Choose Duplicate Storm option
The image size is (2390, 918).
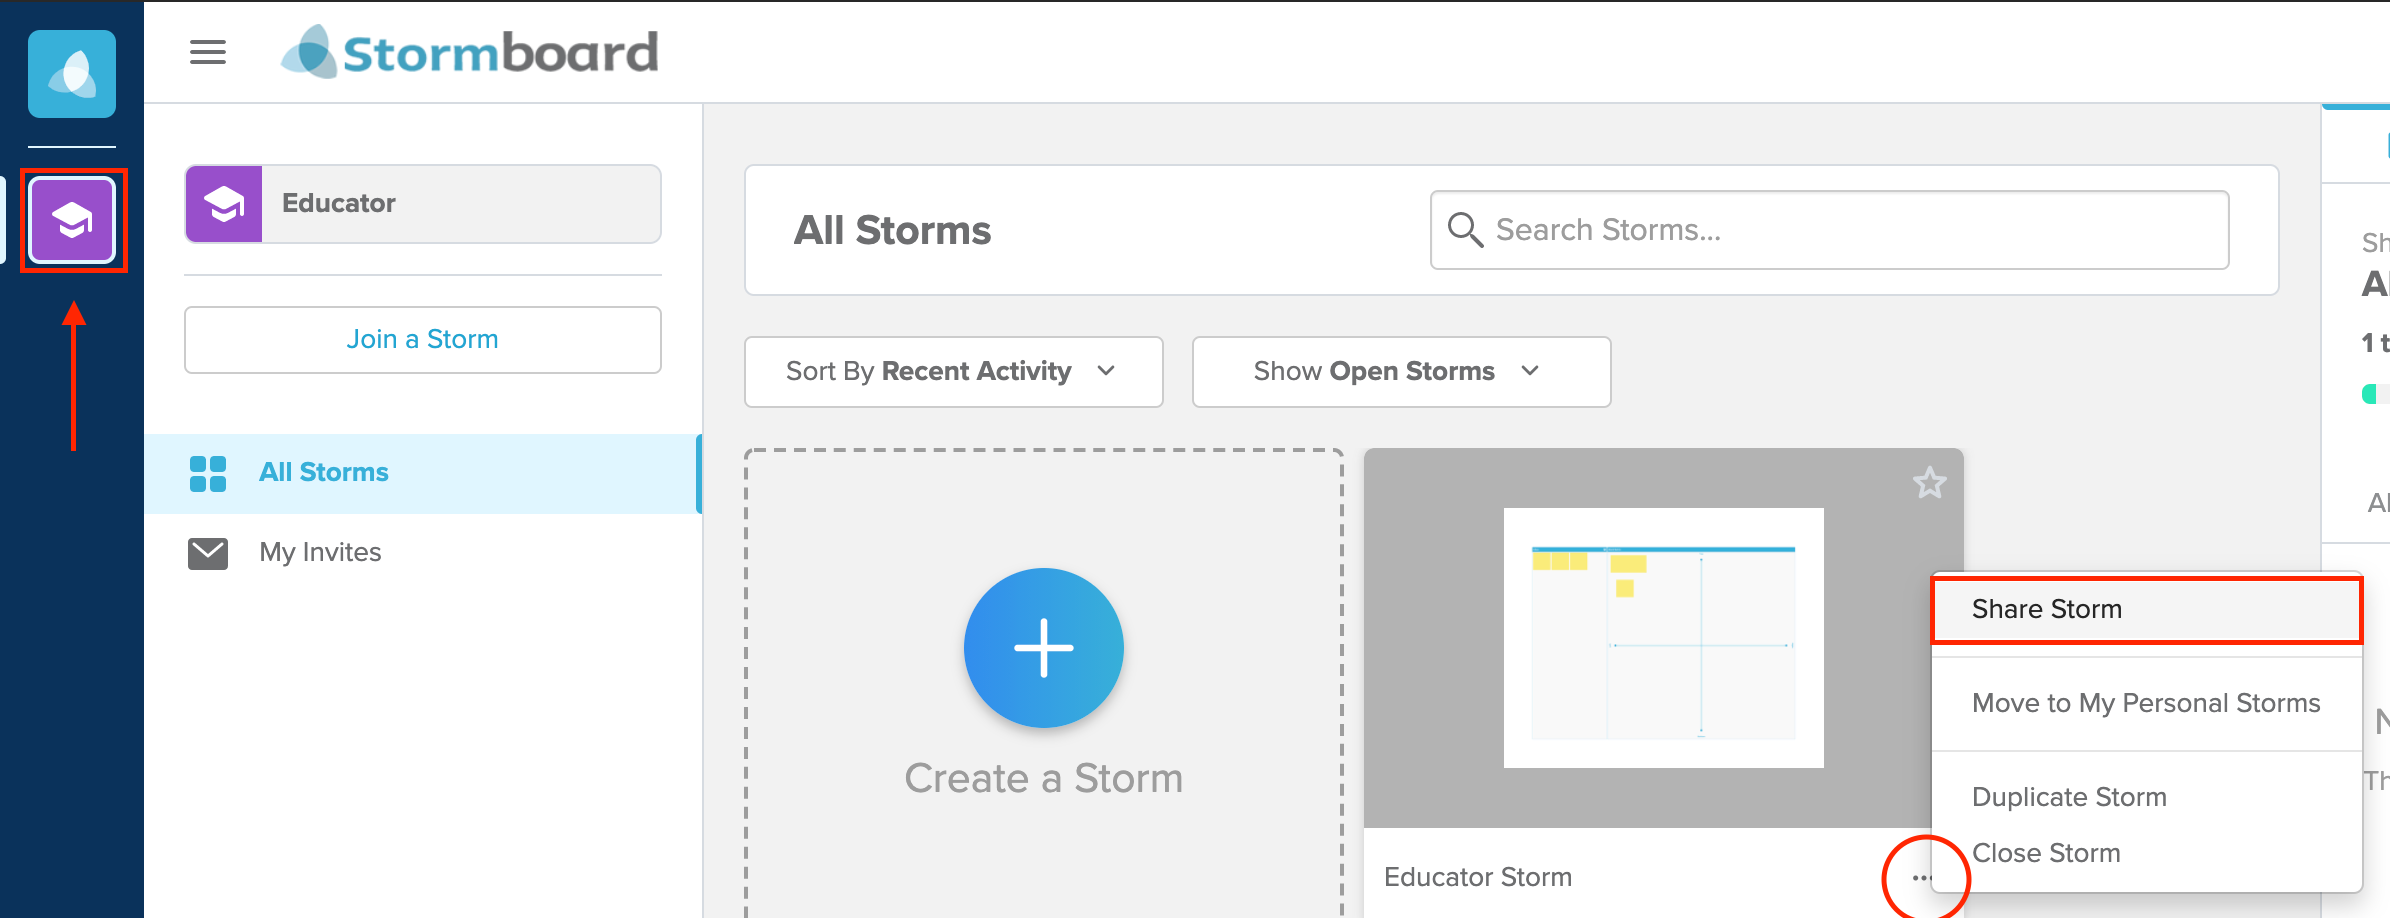click(2147, 797)
